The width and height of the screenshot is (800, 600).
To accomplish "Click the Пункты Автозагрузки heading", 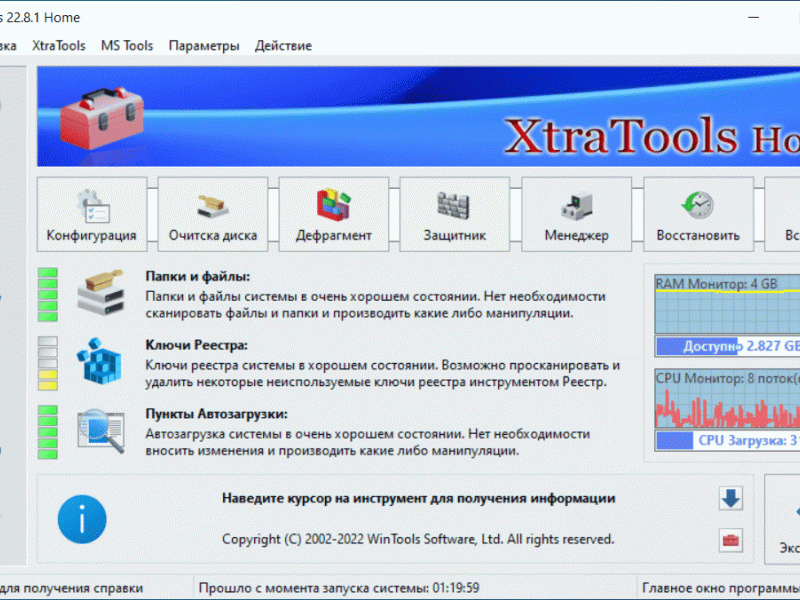I will pos(216,414).
